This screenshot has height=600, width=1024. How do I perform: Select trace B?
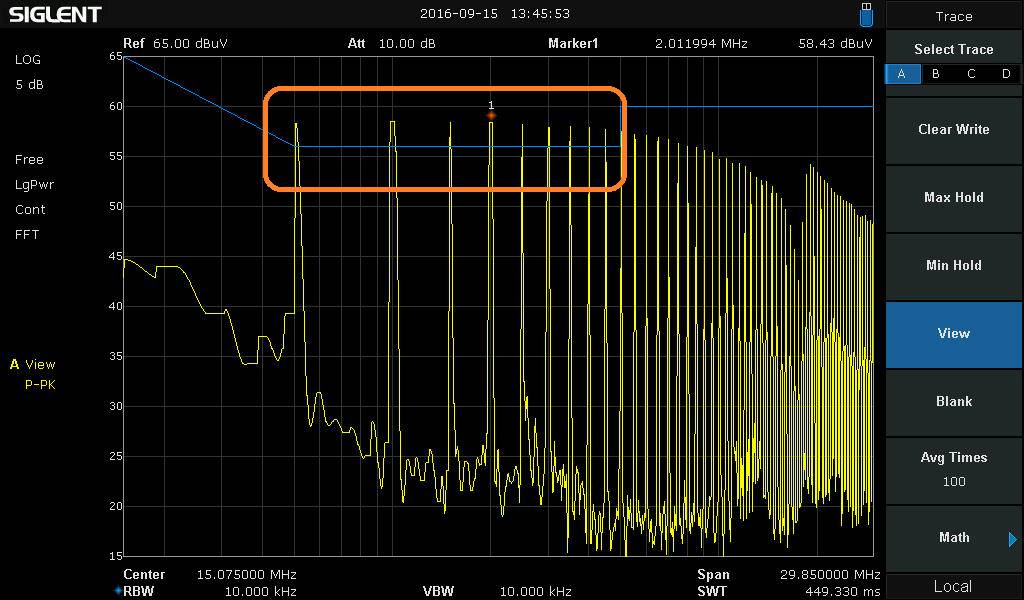pyautogui.click(x=936, y=74)
